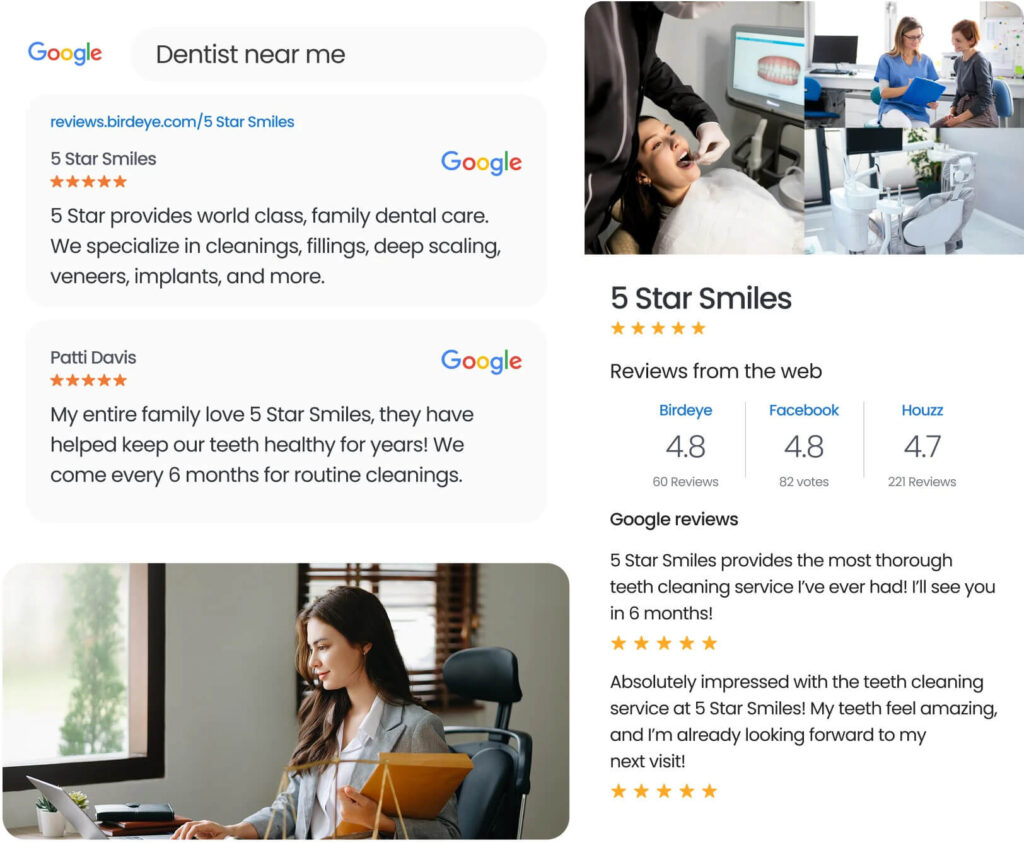Open the reviews.birdeye.com/5 Star Smiles link
This screenshot has height=843, width=1024.
172,121
